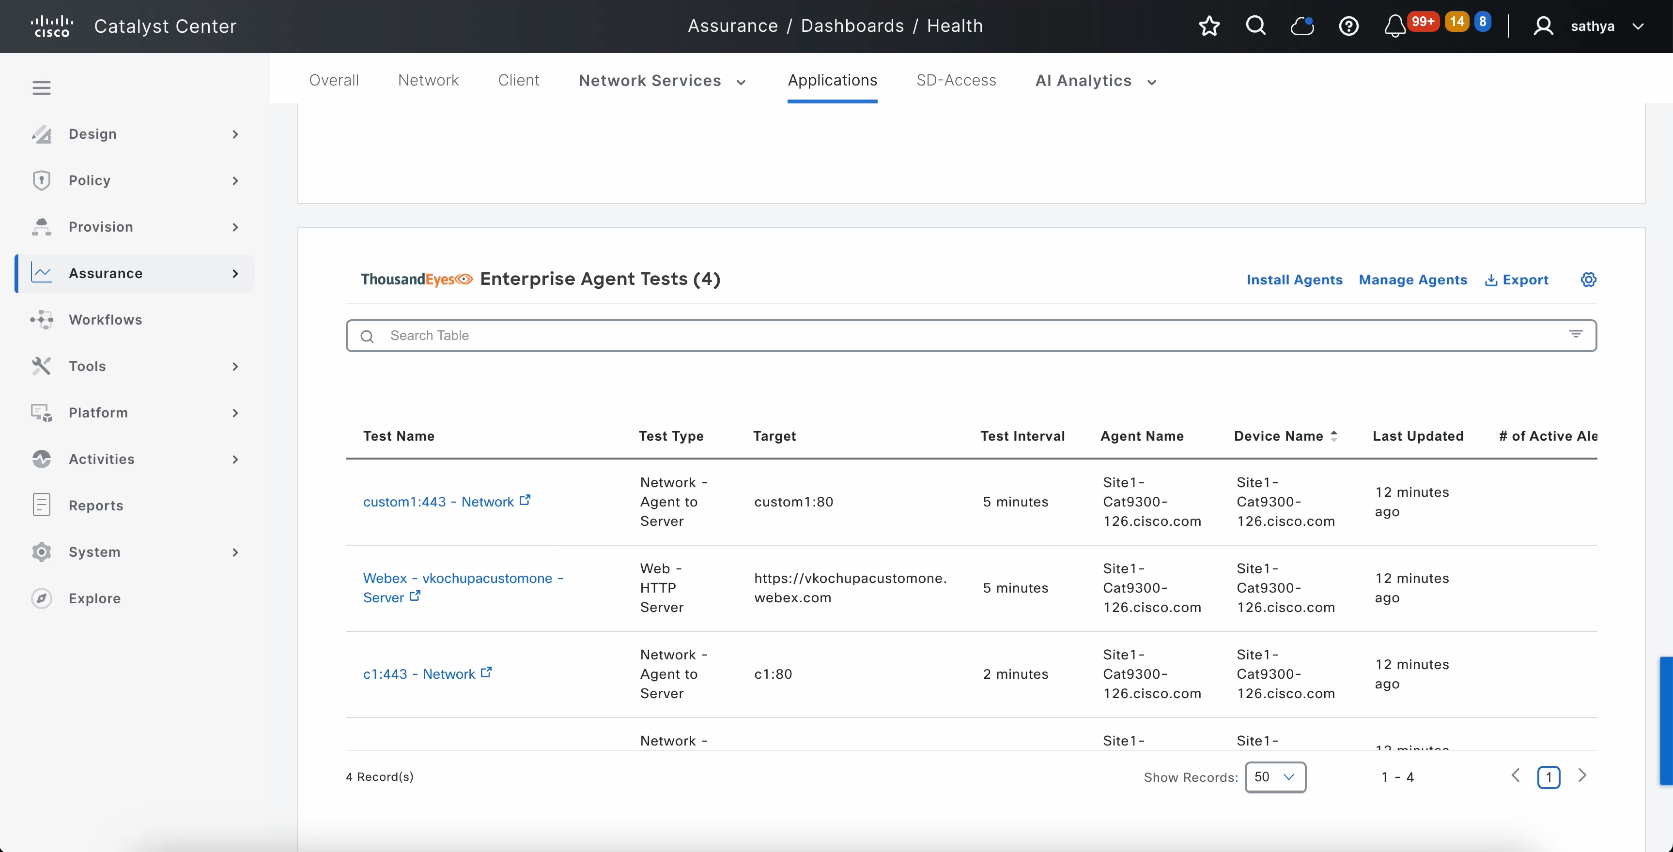
Task: Expand the AI Analytics dropdown
Action: point(1095,81)
